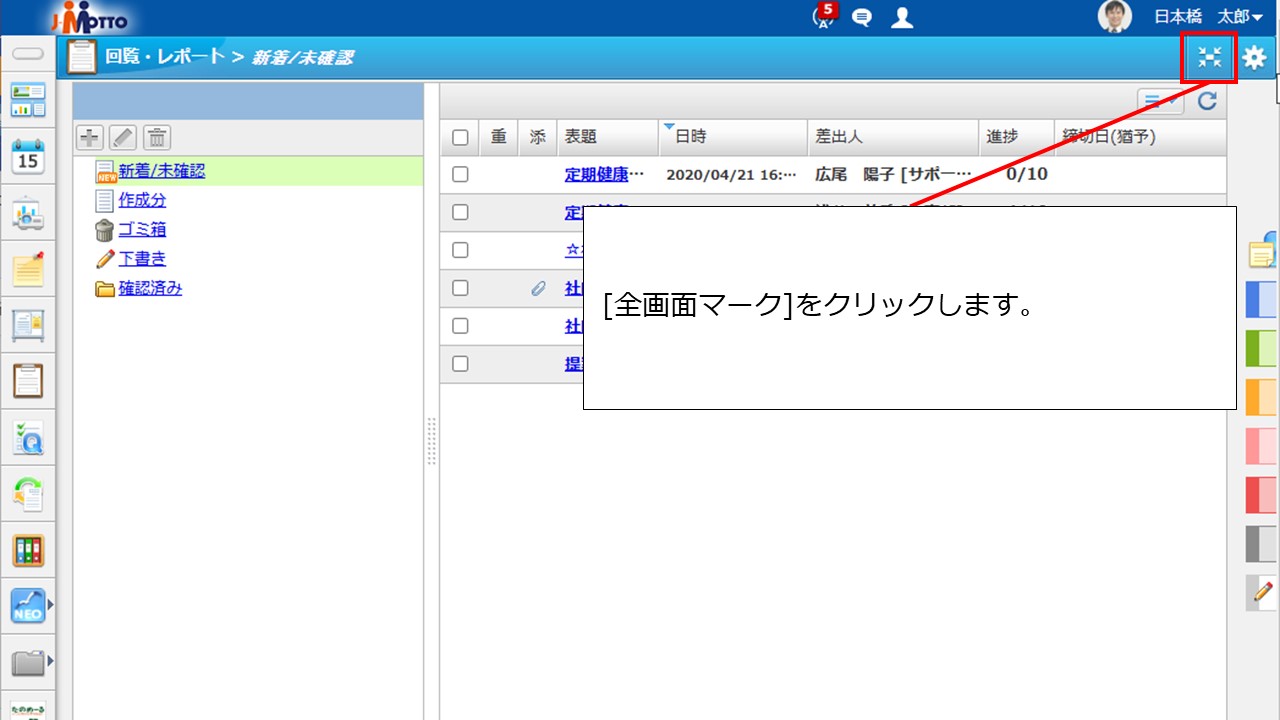Pick the green sticky note color
This screenshot has height=720, width=1280.
[1262, 348]
